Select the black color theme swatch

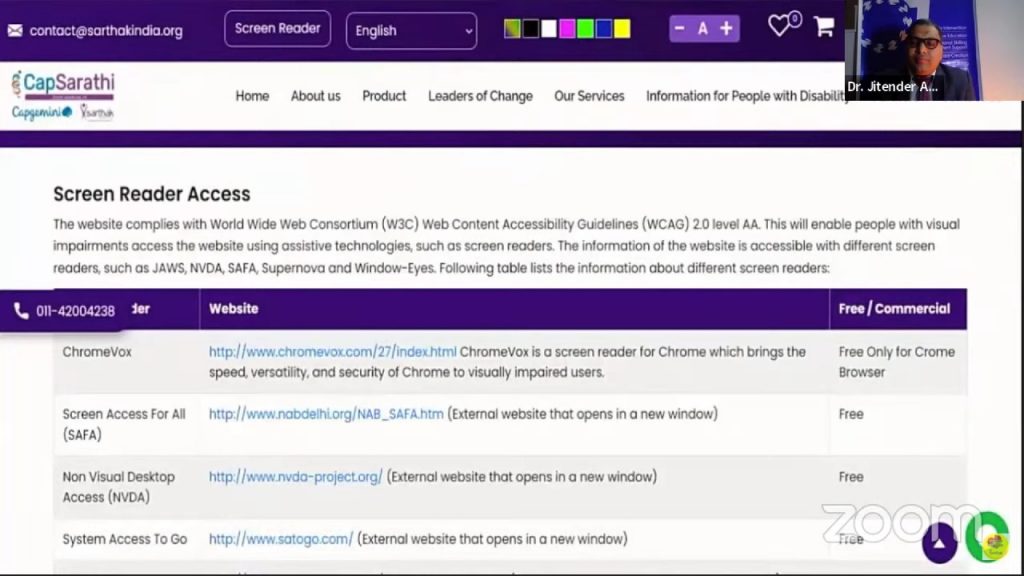(531, 29)
